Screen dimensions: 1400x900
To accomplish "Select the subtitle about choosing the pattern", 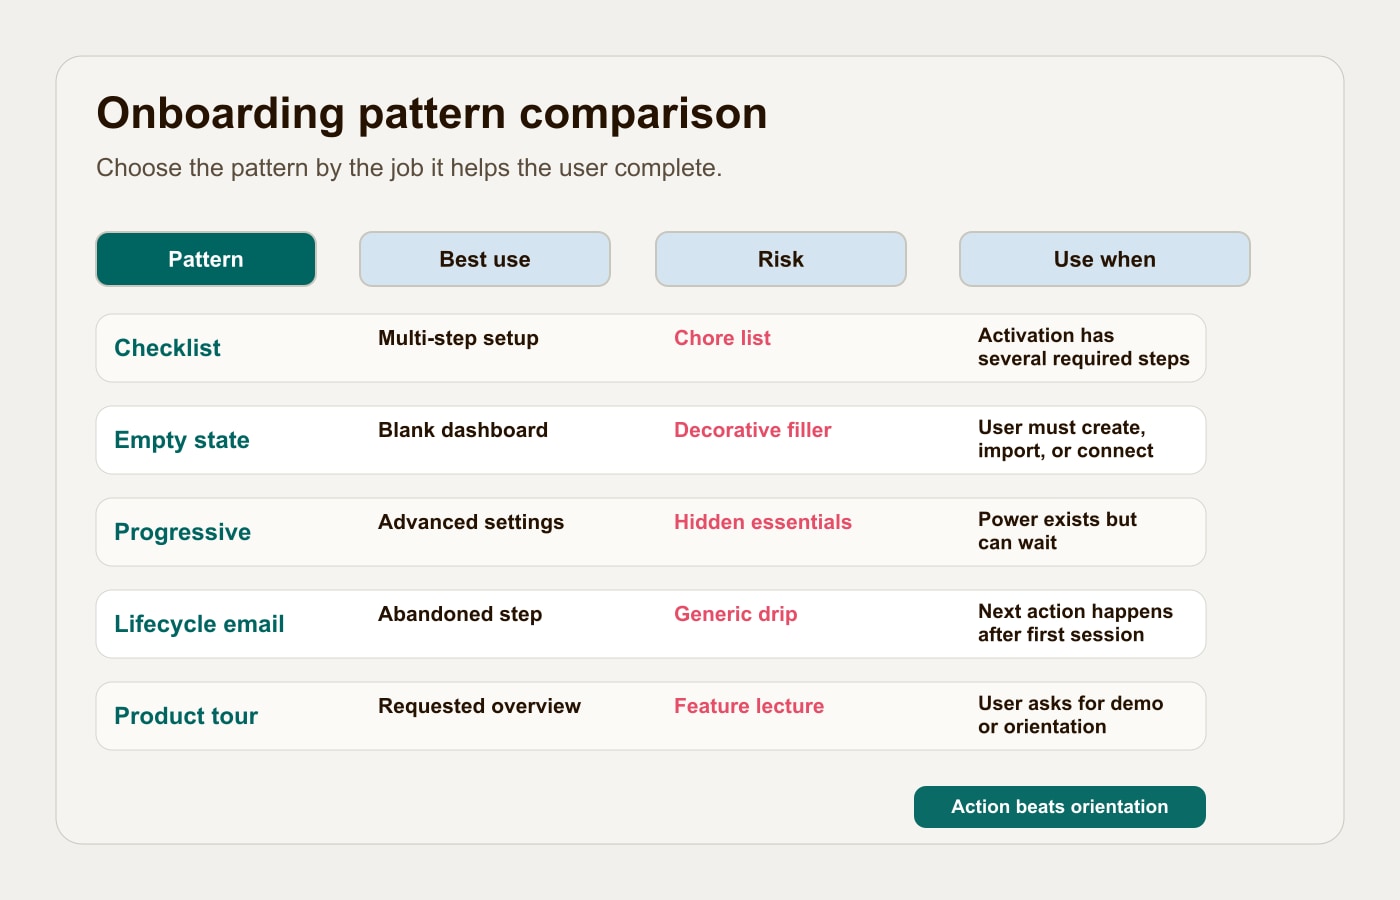I will pos(409,168).
